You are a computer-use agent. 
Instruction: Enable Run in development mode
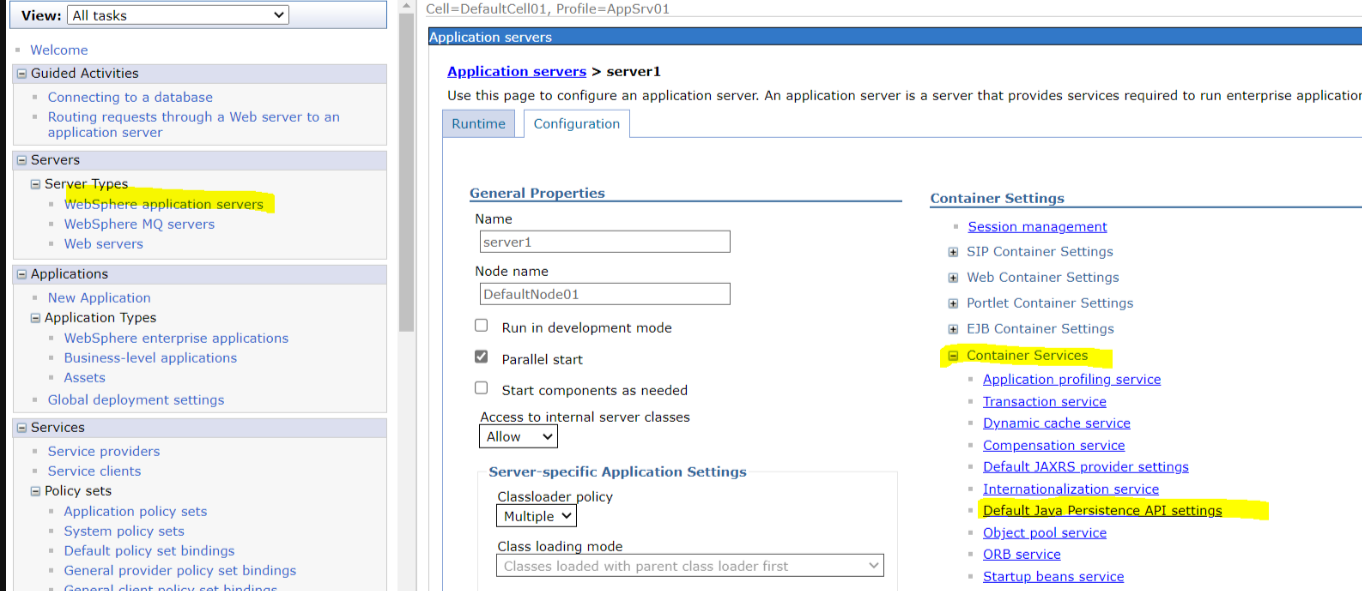(x=481, y=325)
